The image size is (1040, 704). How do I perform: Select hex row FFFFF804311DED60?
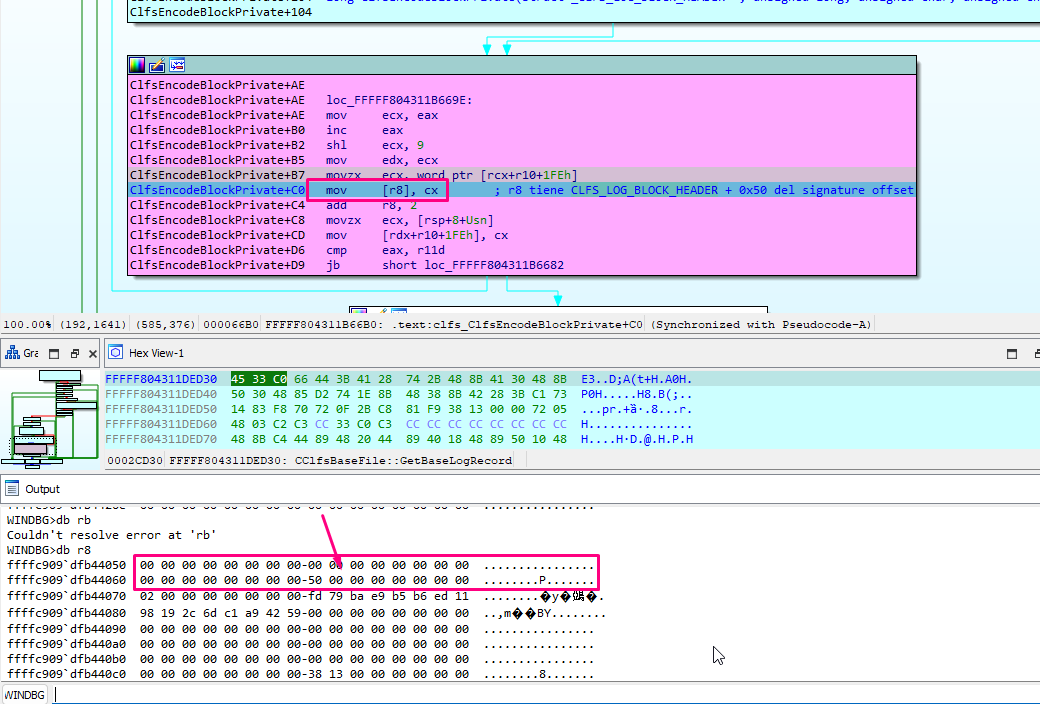[x=399, y=424]
